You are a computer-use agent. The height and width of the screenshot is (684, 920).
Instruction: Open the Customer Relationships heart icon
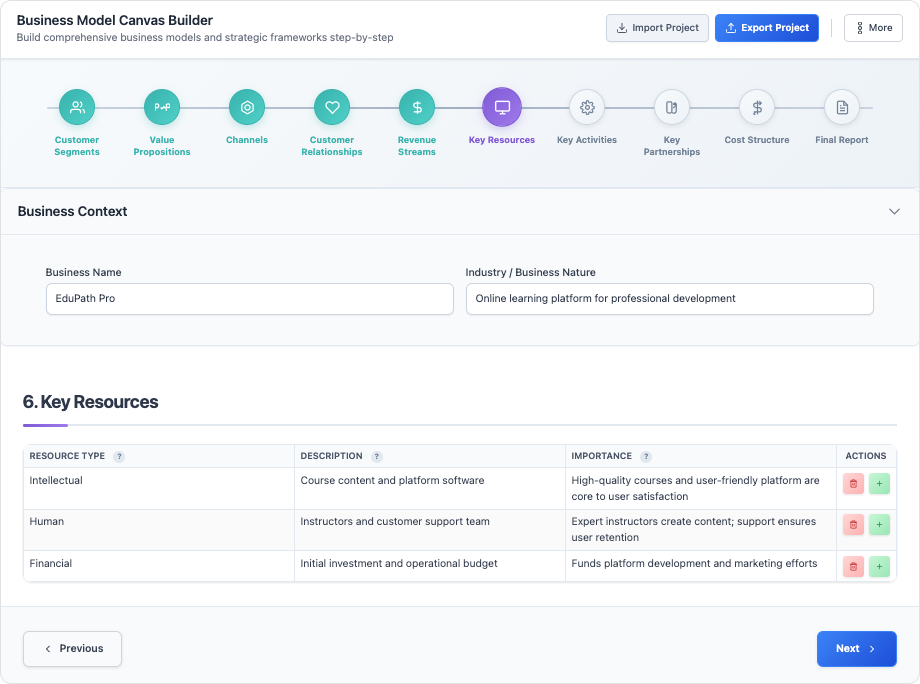[332, 107]
